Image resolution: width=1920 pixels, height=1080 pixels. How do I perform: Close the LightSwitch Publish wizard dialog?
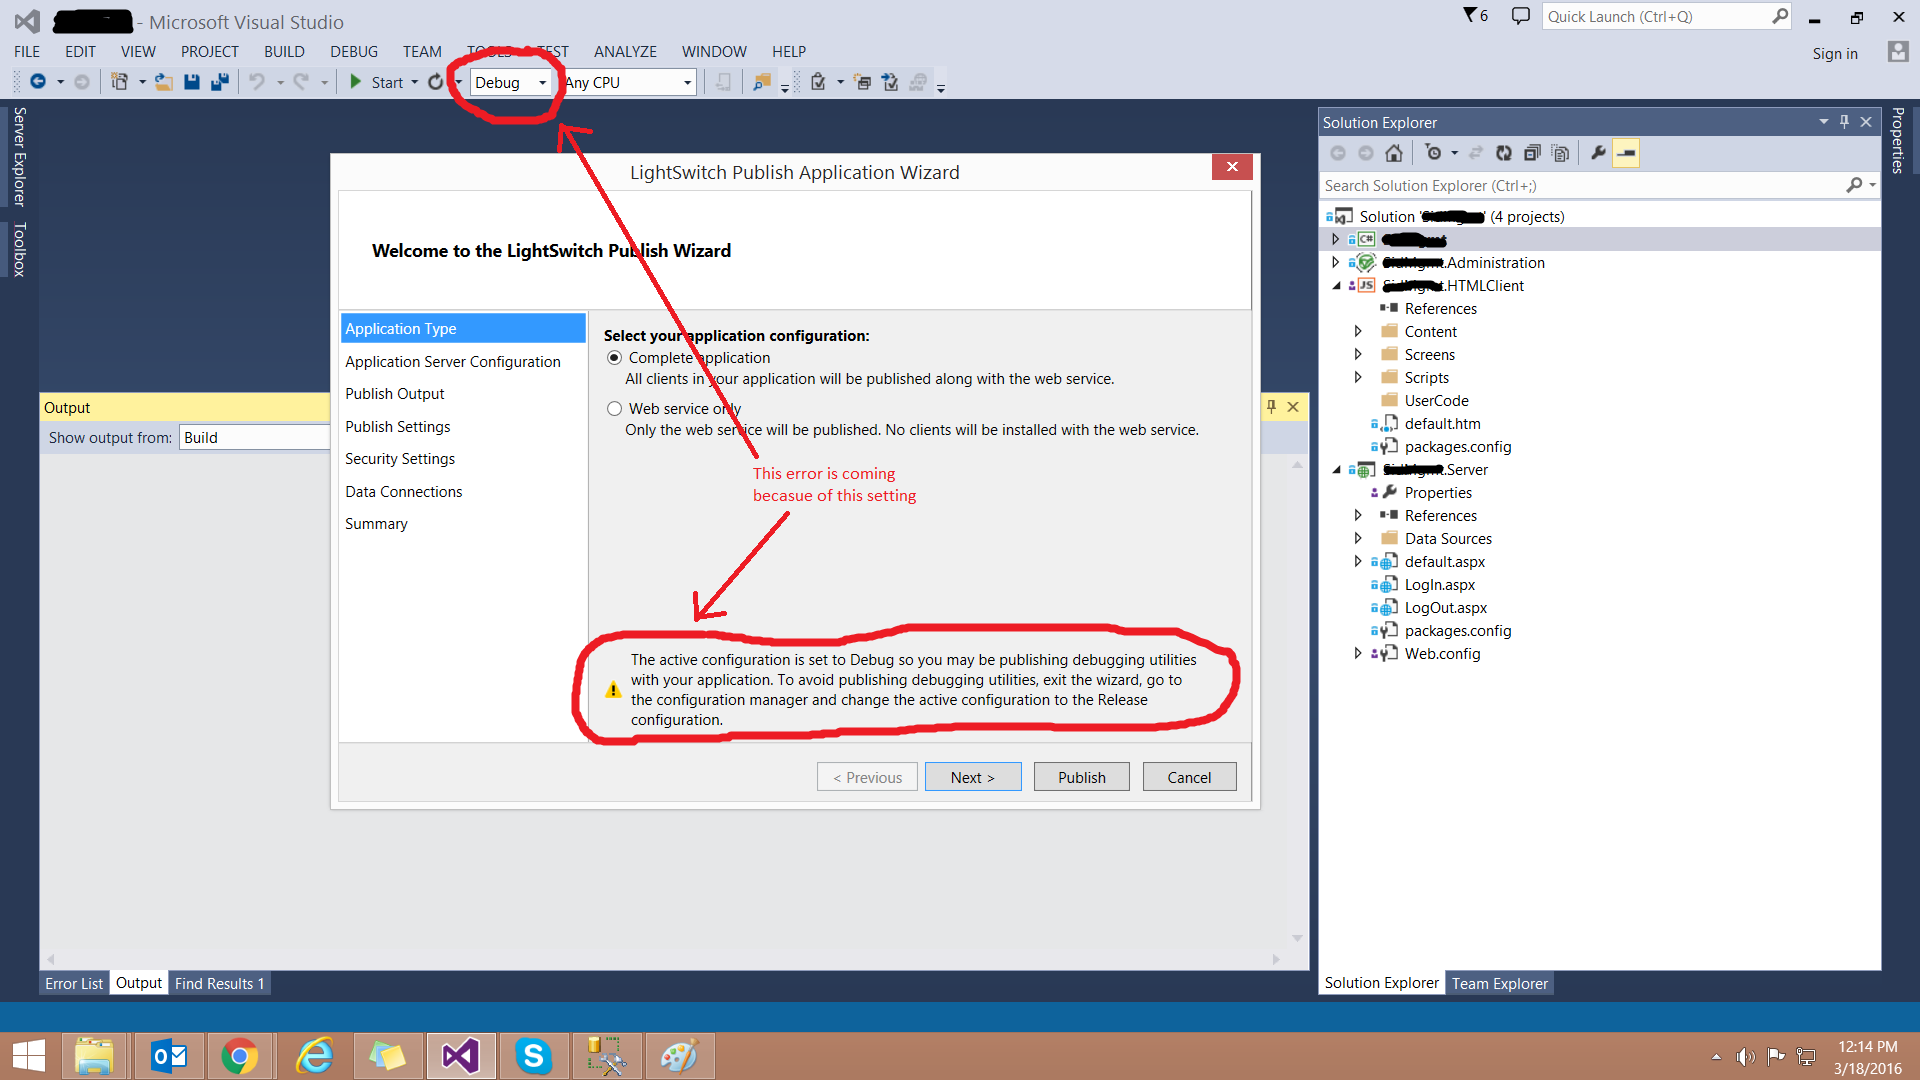1232,167
